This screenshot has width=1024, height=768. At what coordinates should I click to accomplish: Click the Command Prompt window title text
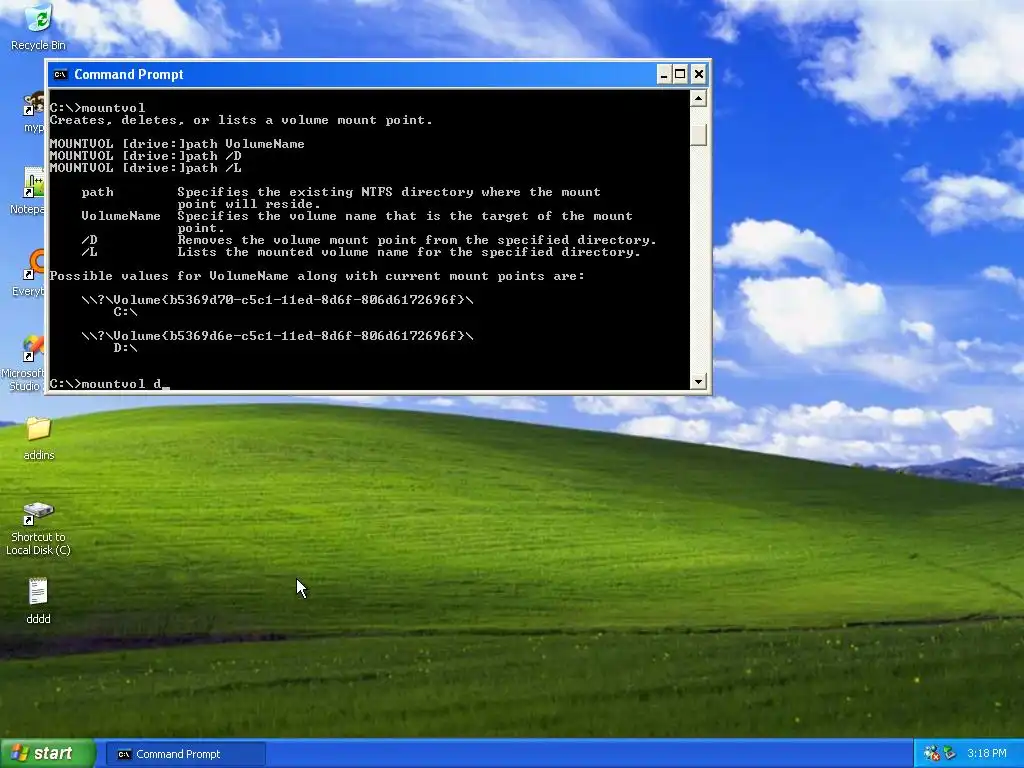point(129,74)
